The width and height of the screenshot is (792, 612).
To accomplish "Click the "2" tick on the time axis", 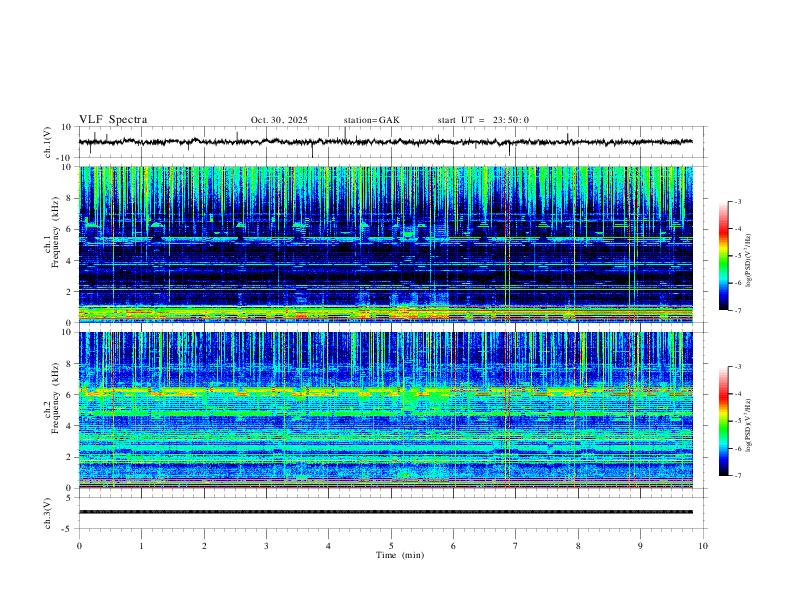I will (204, 546).
